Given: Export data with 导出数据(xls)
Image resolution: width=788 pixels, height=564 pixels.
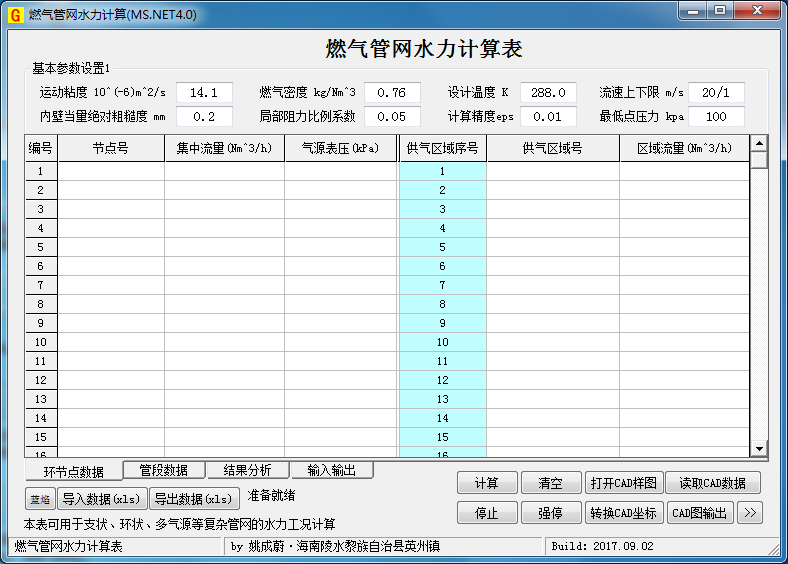Looking at the screenshot, I should (x=194, y=499).
